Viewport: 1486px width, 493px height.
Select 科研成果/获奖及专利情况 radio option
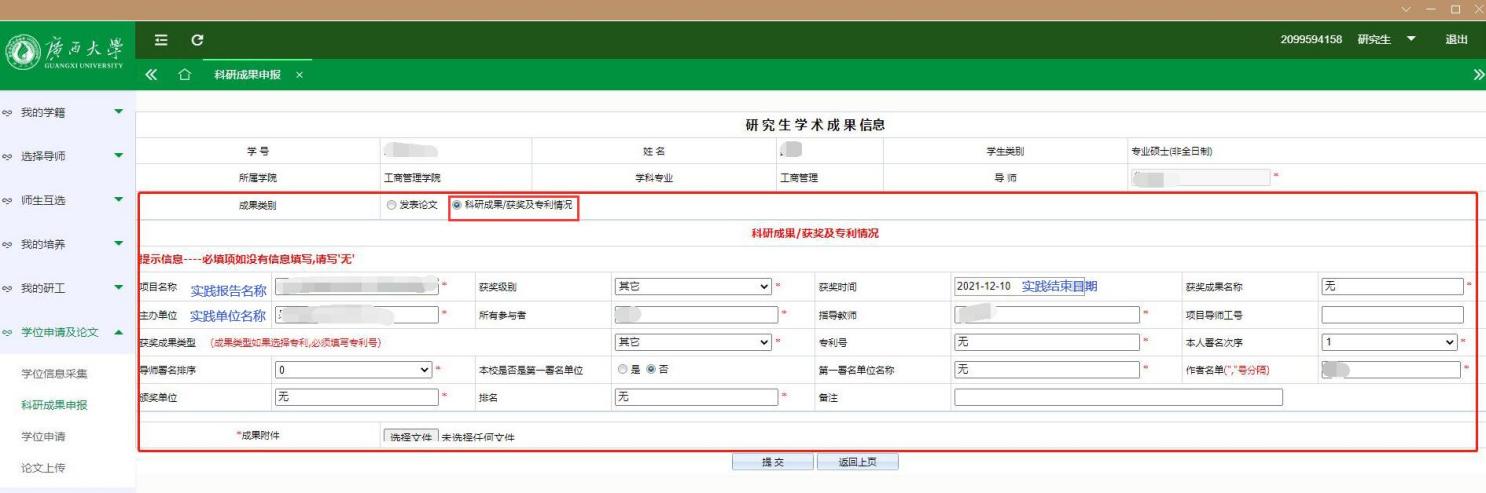tap(458, 206)
